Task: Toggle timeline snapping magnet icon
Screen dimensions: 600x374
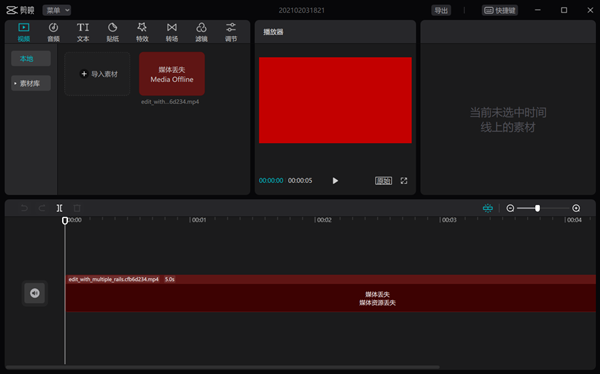Action: coord(488,208)
